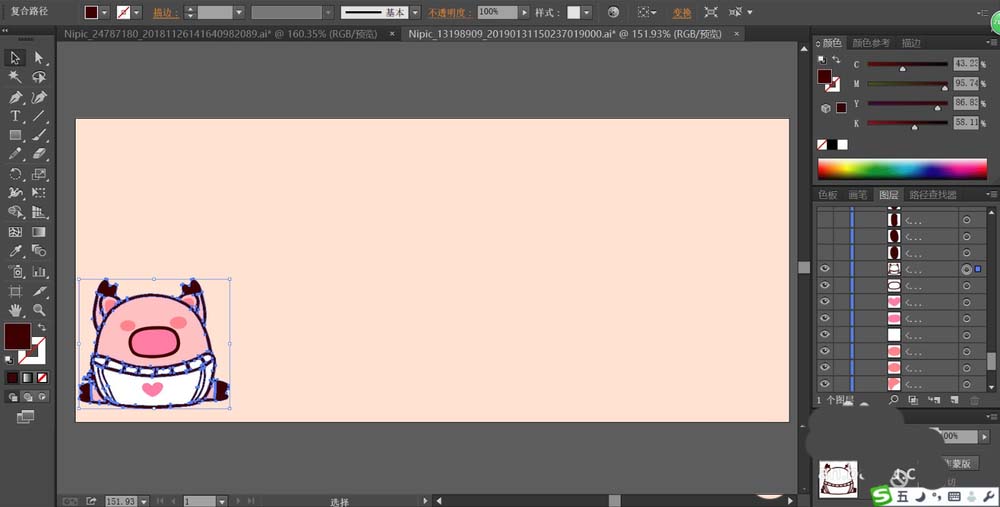
Task: Select the Rotate tool
Action: tap(15, 174)
